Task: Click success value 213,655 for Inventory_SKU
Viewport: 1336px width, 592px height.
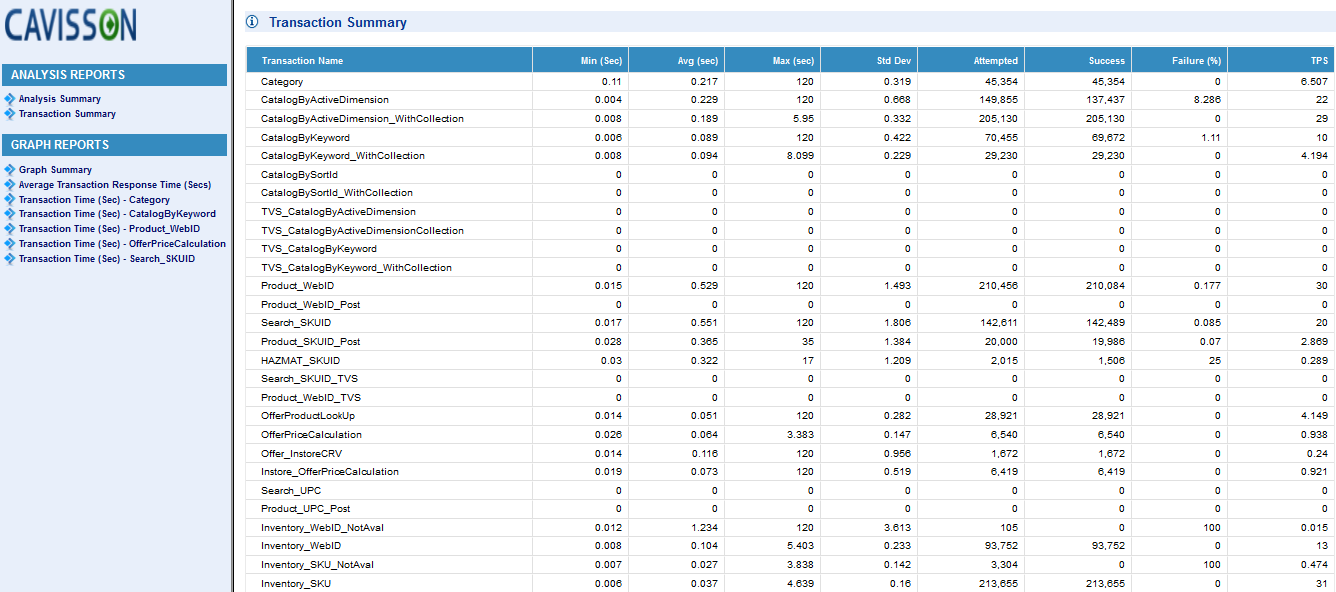Action: (1106, 584)
